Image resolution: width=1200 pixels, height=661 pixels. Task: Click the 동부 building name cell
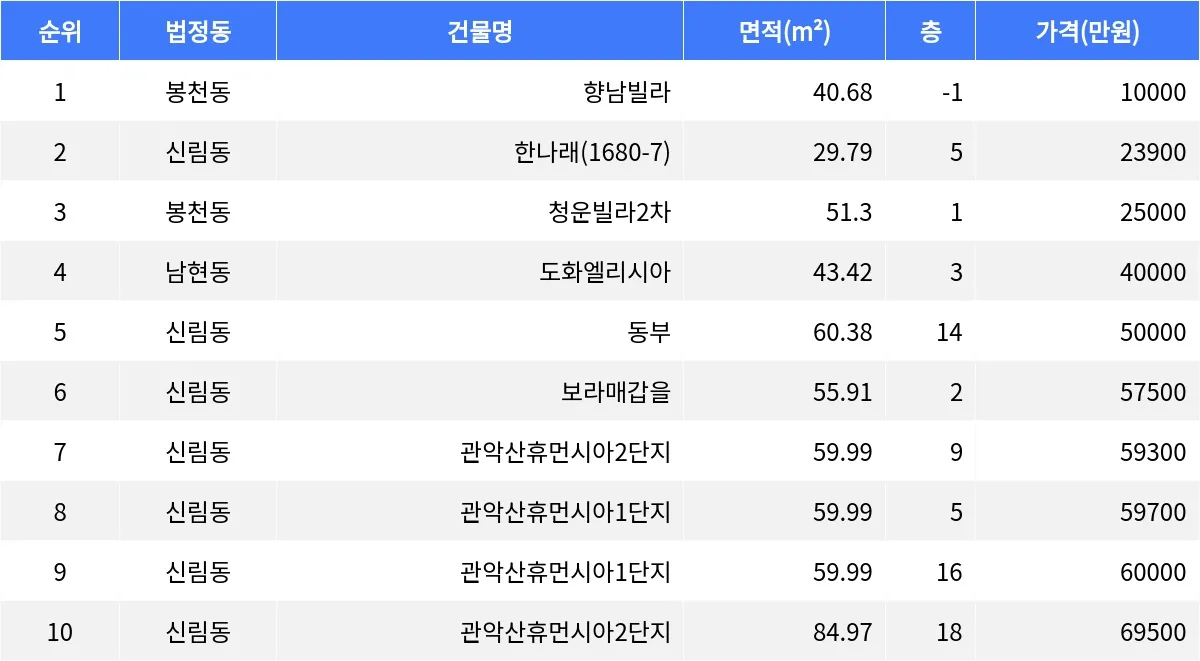pos(649,332)
